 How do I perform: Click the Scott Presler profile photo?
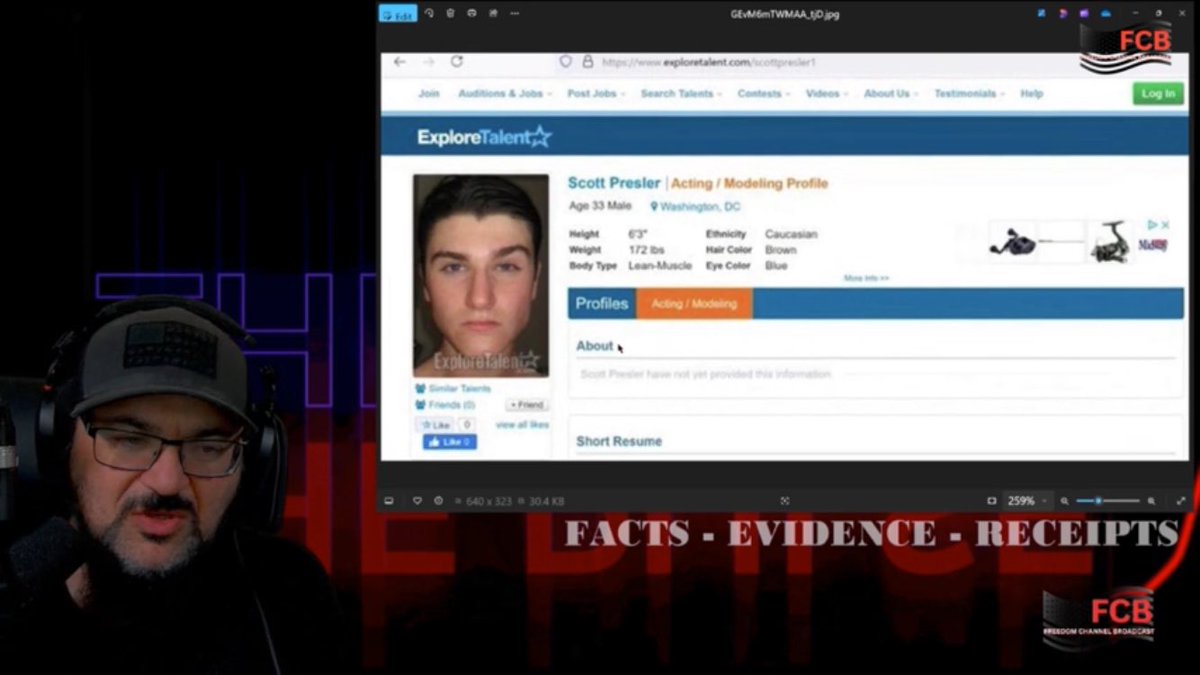click(481, 275)
